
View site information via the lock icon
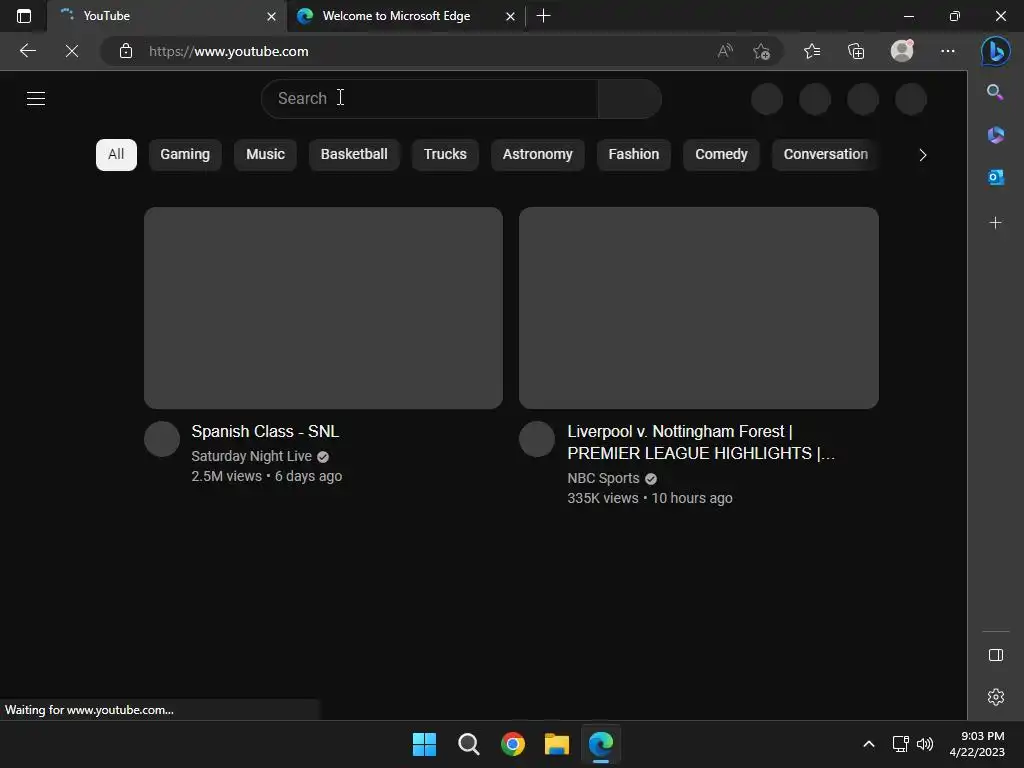126,51
